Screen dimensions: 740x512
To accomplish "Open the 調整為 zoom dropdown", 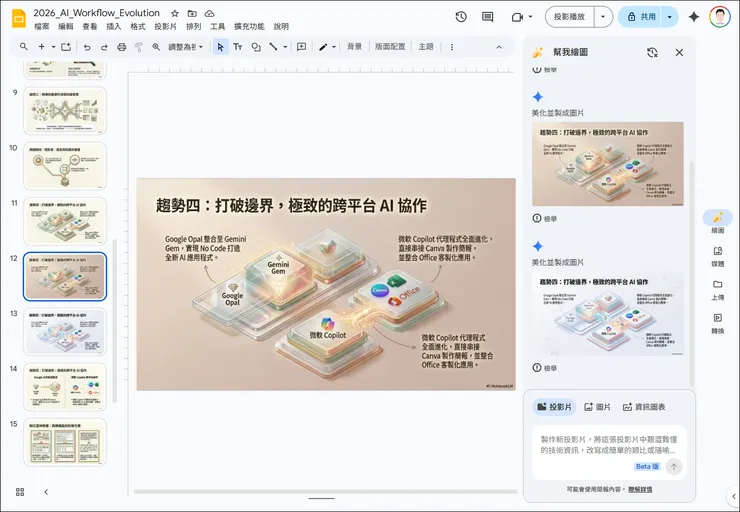I will pos(185,47).
